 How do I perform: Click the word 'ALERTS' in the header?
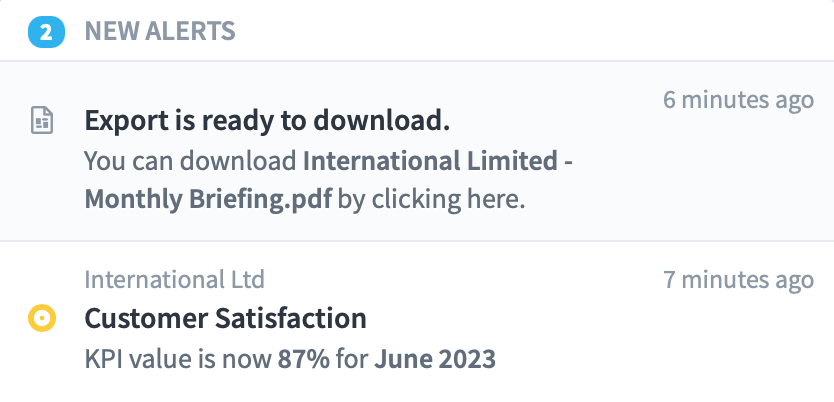click(x=190, y=31)
